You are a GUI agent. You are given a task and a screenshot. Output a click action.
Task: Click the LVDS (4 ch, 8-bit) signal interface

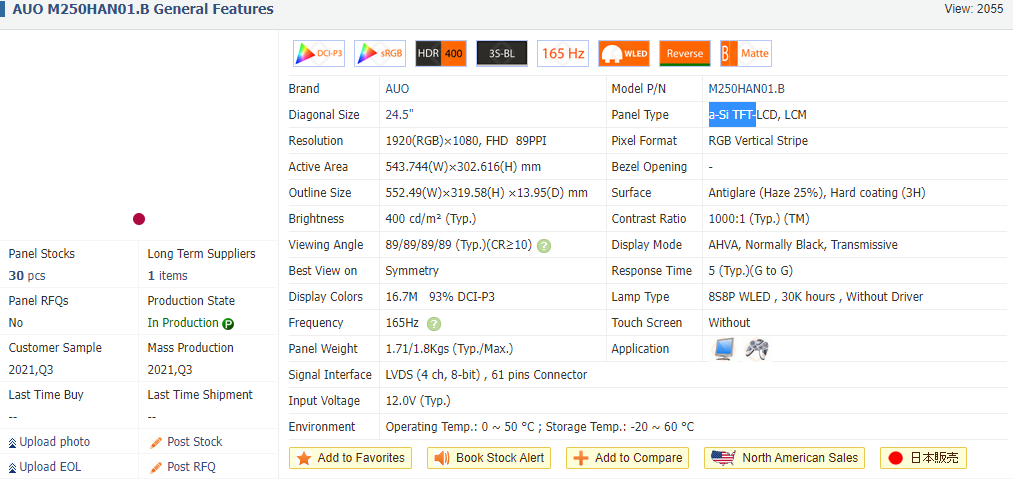(486, 375)
